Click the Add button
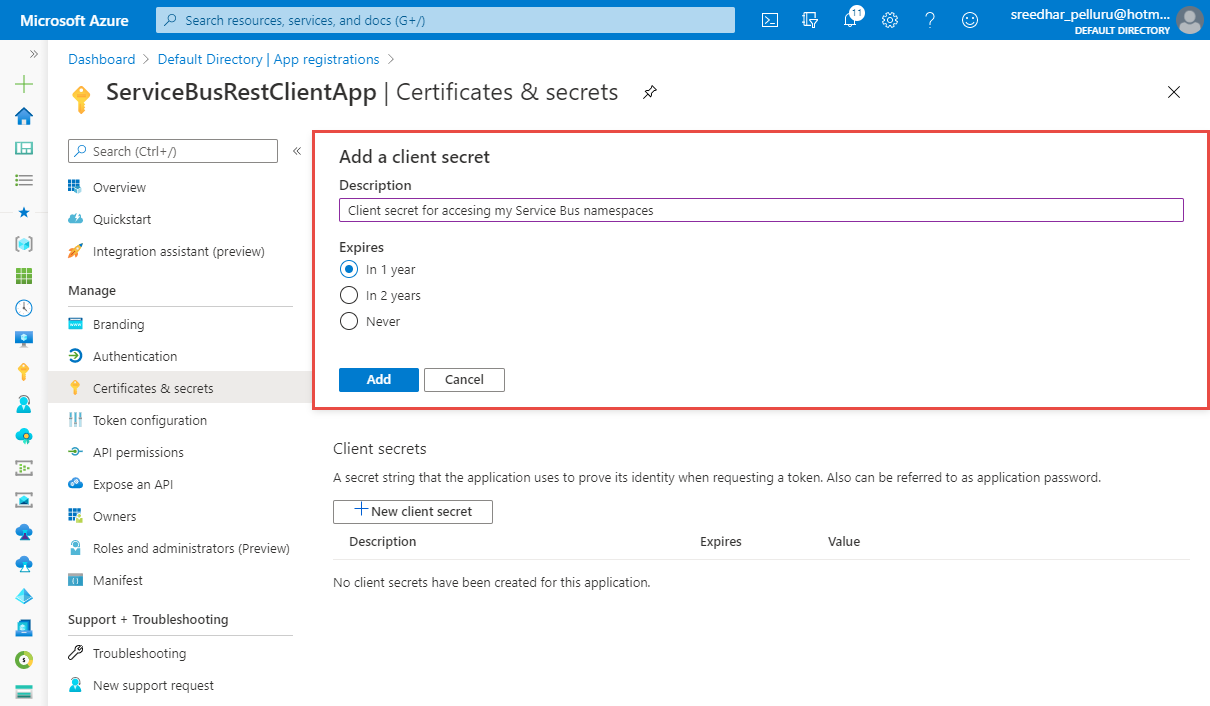This screenshot has width=1210, height=706. [378, 379]
